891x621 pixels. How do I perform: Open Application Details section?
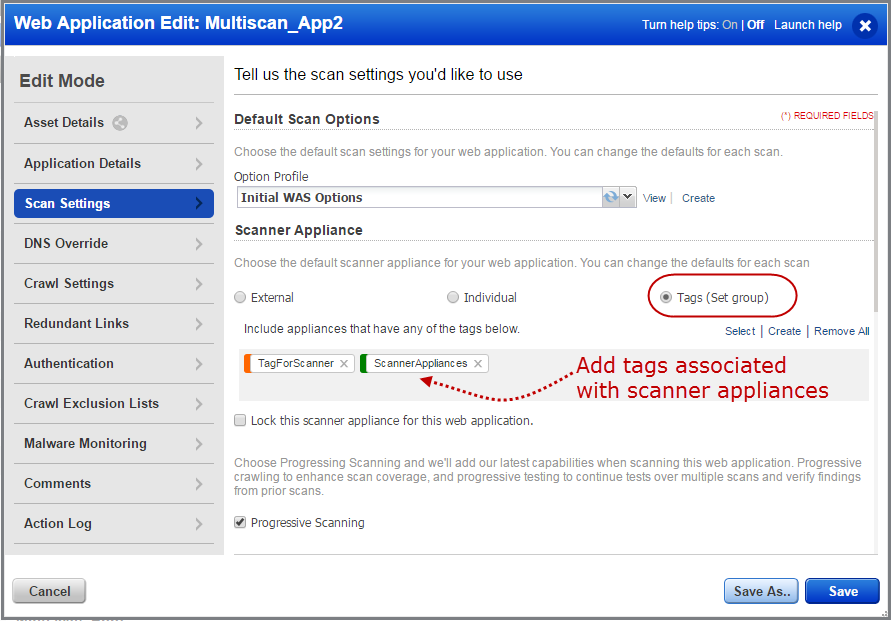pyautogui.click(x=114, y=164)
